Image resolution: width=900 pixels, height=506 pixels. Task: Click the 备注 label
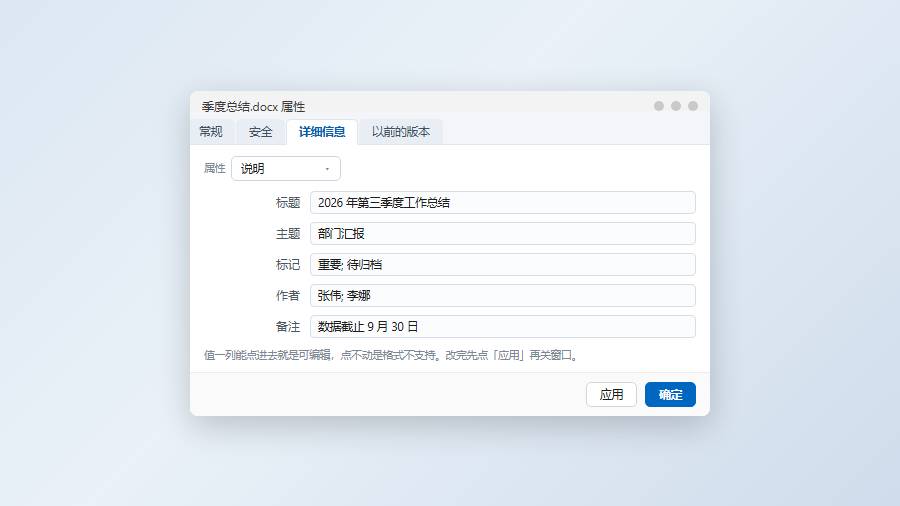pos(288,326)
